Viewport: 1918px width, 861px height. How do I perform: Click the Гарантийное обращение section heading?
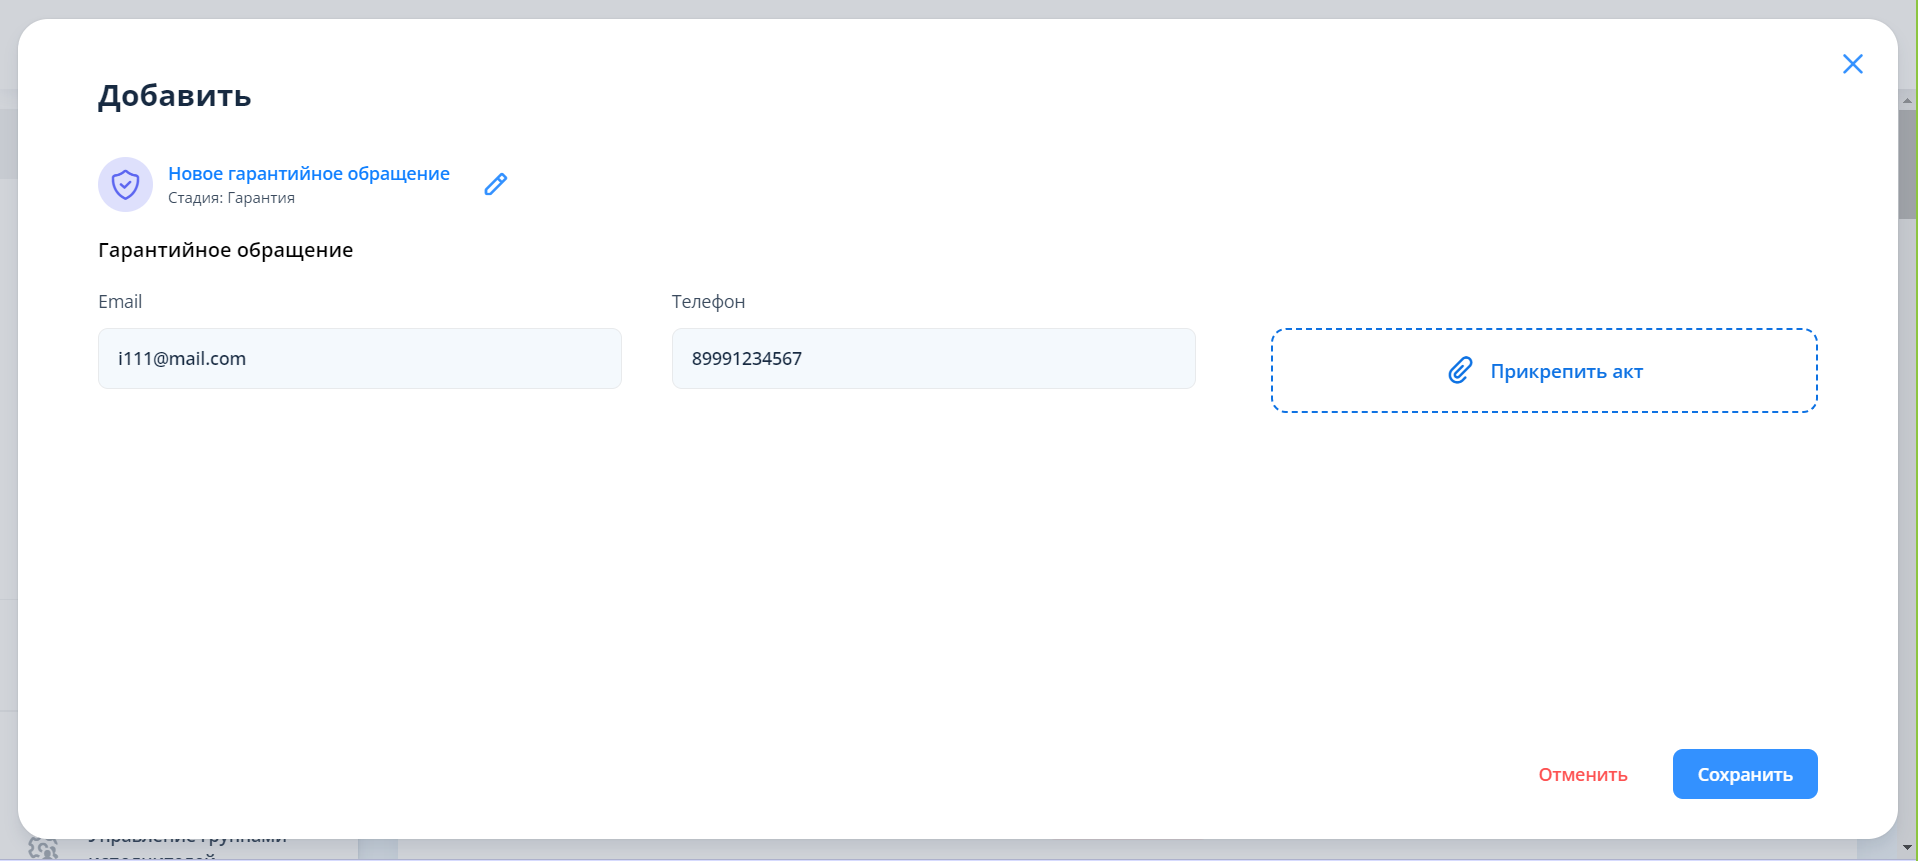point(225,250)
